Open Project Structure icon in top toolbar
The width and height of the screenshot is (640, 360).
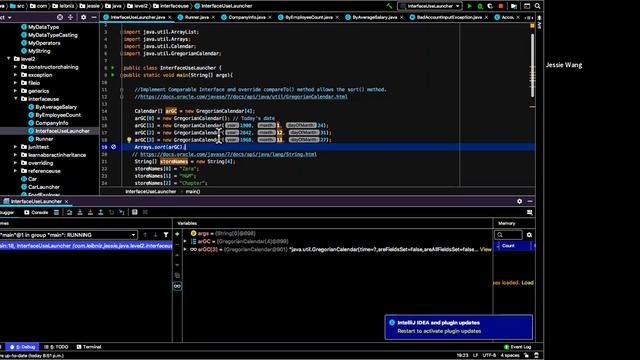click(514, 6)
